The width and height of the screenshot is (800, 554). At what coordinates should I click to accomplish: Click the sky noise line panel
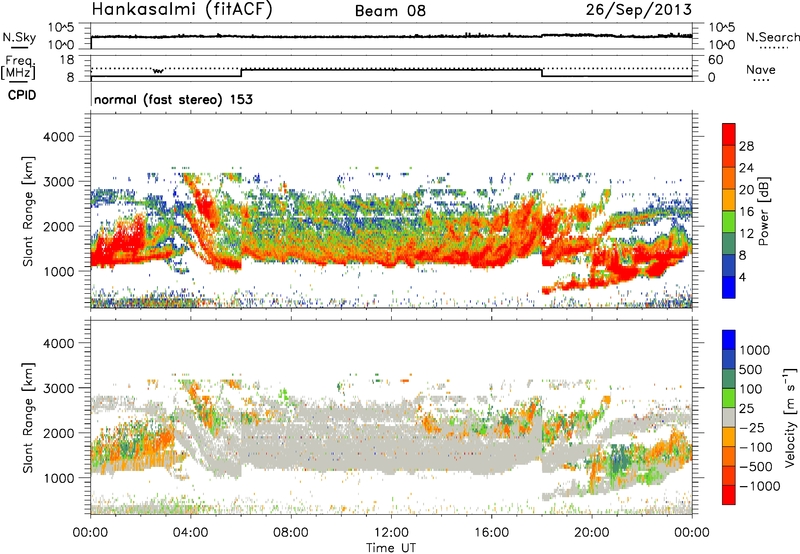pyautogui.click(x=391, y=36)
